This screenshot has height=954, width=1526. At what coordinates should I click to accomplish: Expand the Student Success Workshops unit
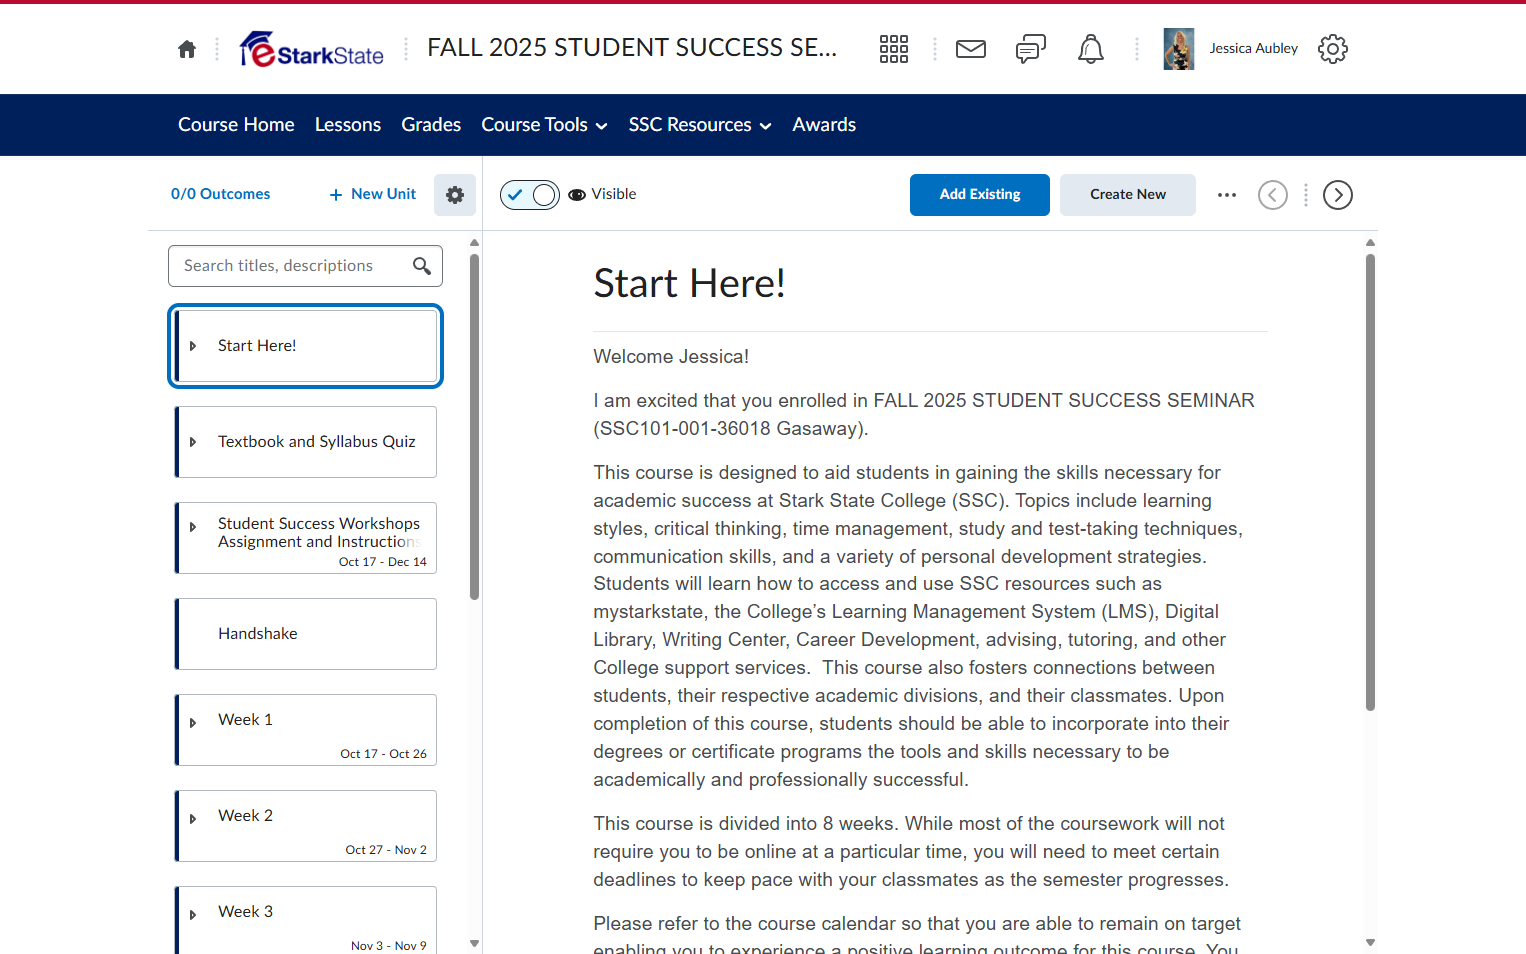(193, 527)
